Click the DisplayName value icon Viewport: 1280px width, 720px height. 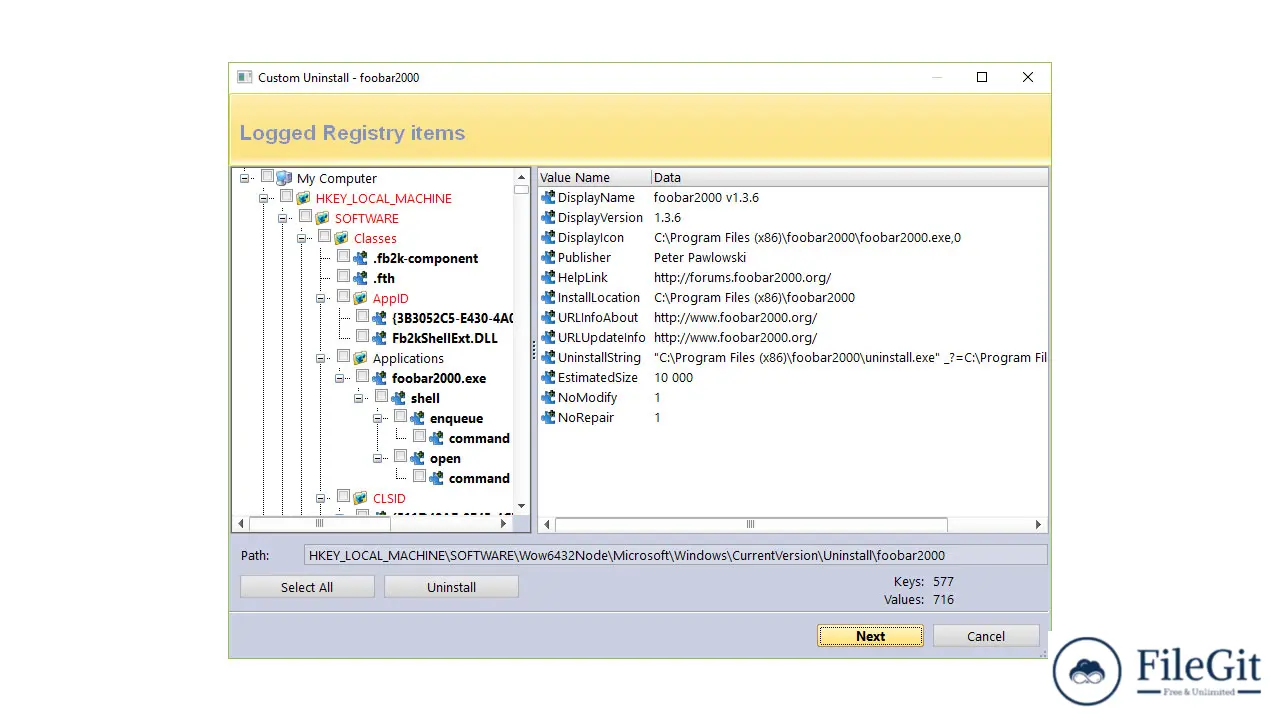coord(548,198)
